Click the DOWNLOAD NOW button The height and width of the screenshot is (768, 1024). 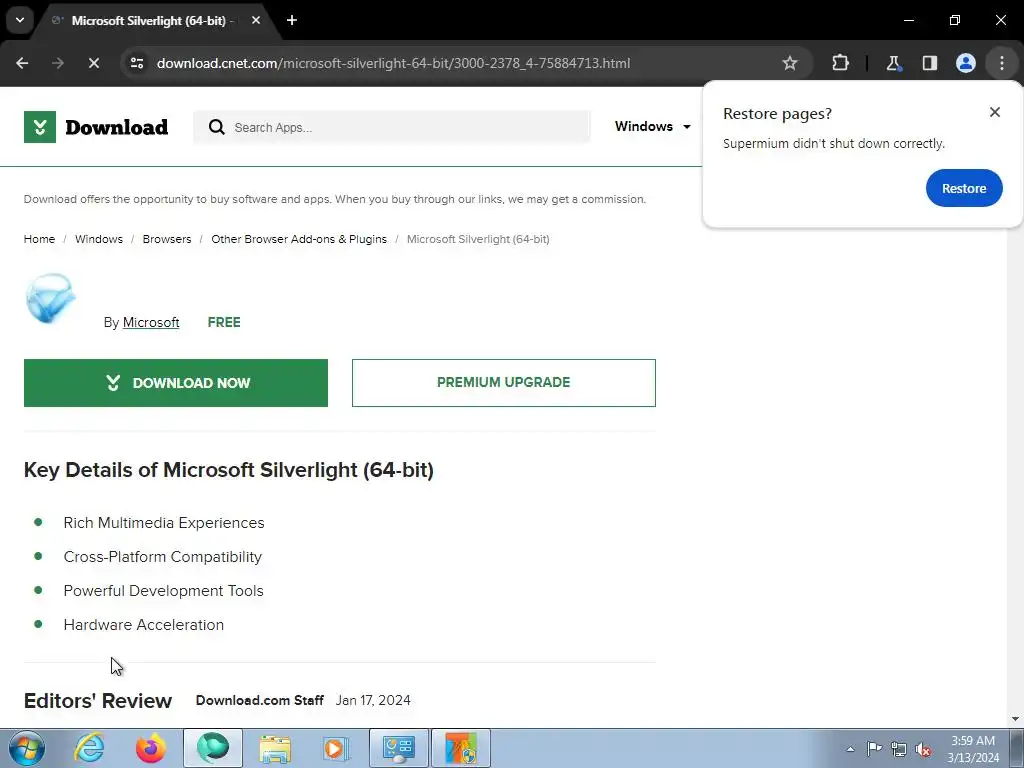click(x=176, y=383)
